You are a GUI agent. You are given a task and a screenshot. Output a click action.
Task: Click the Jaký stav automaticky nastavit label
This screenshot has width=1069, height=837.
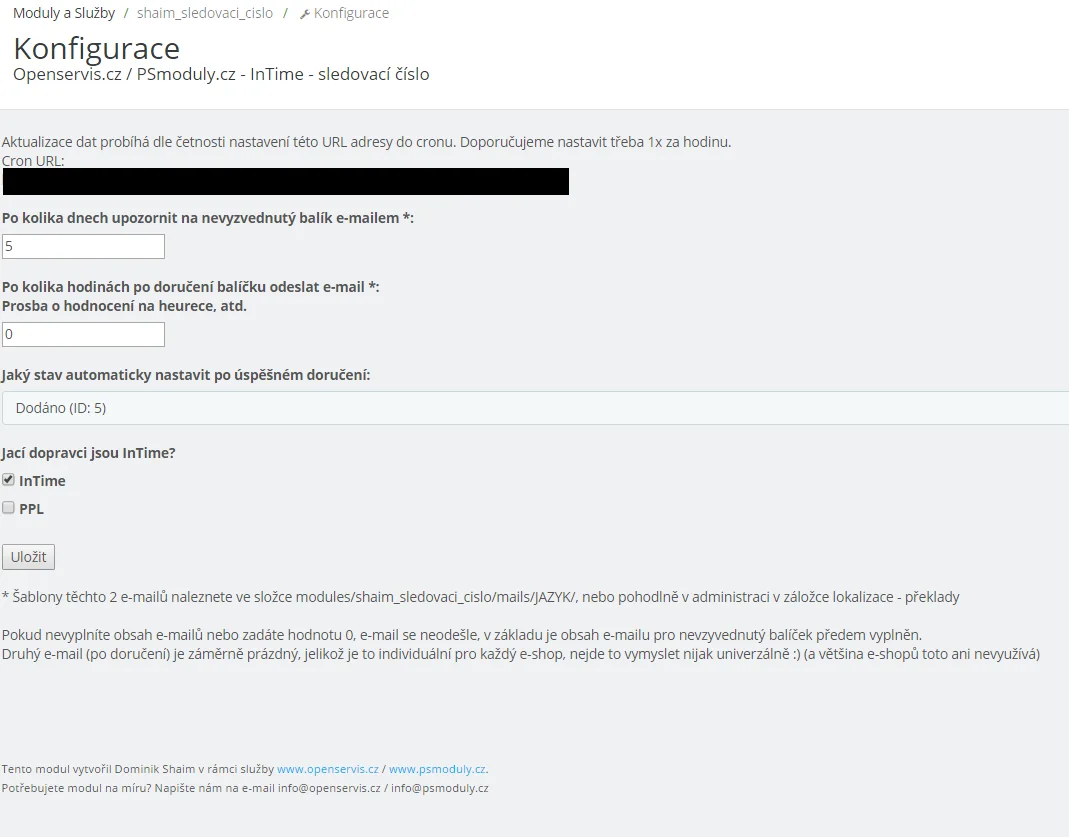coord(186,375)
